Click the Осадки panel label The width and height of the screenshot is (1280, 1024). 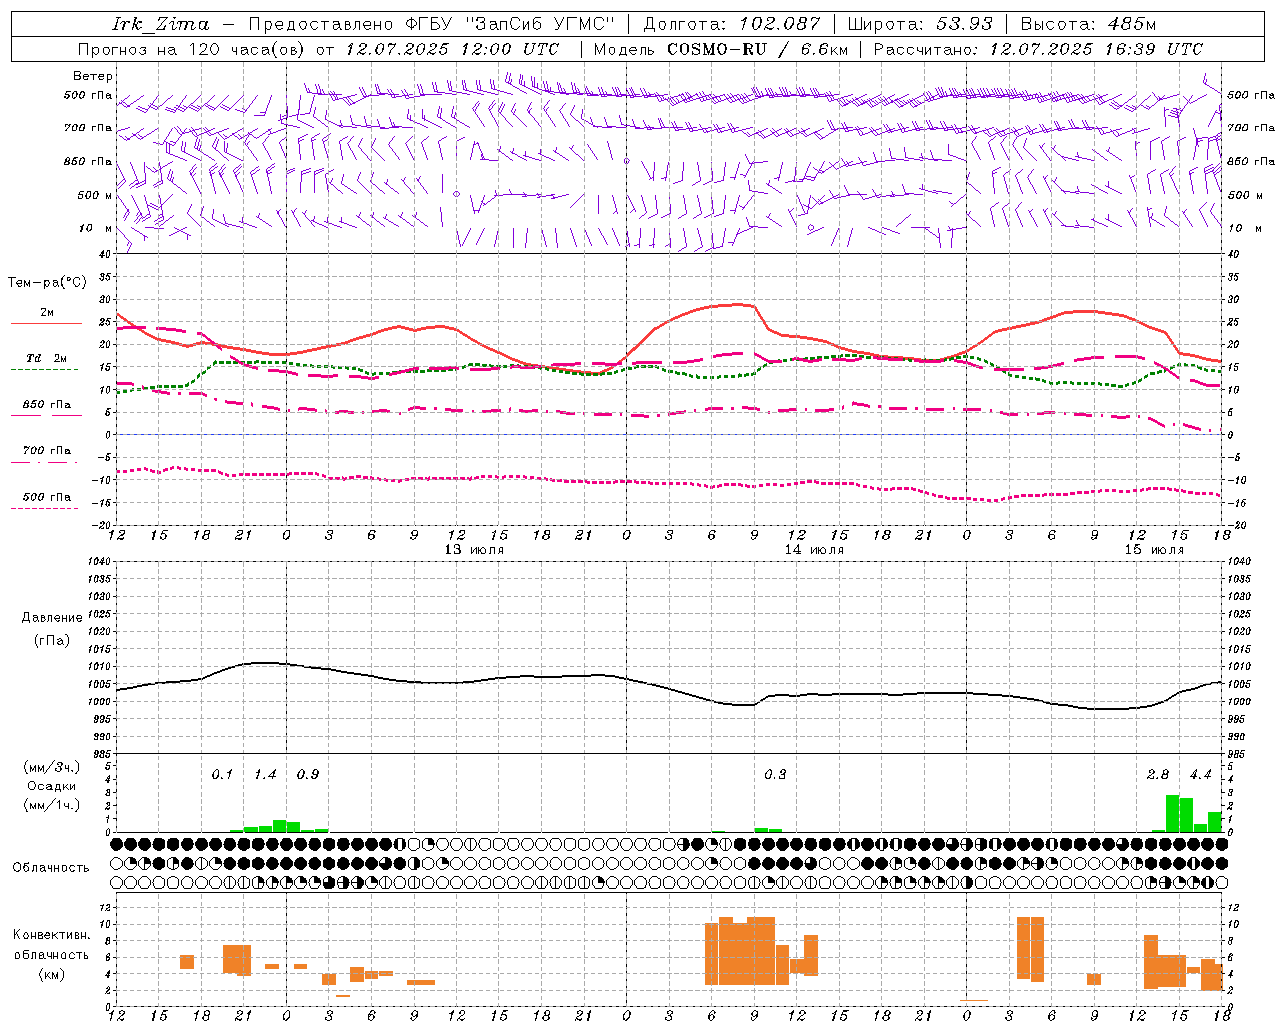[52, 786]
